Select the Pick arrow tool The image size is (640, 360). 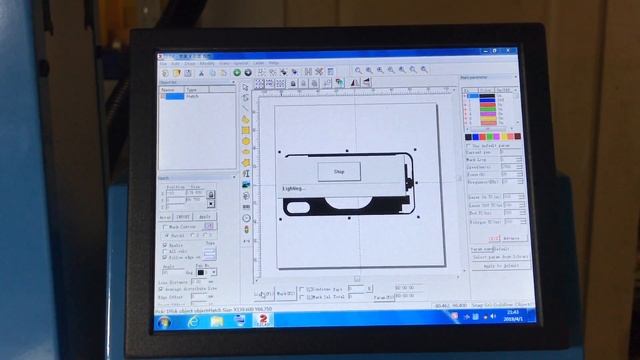point(245,87)
